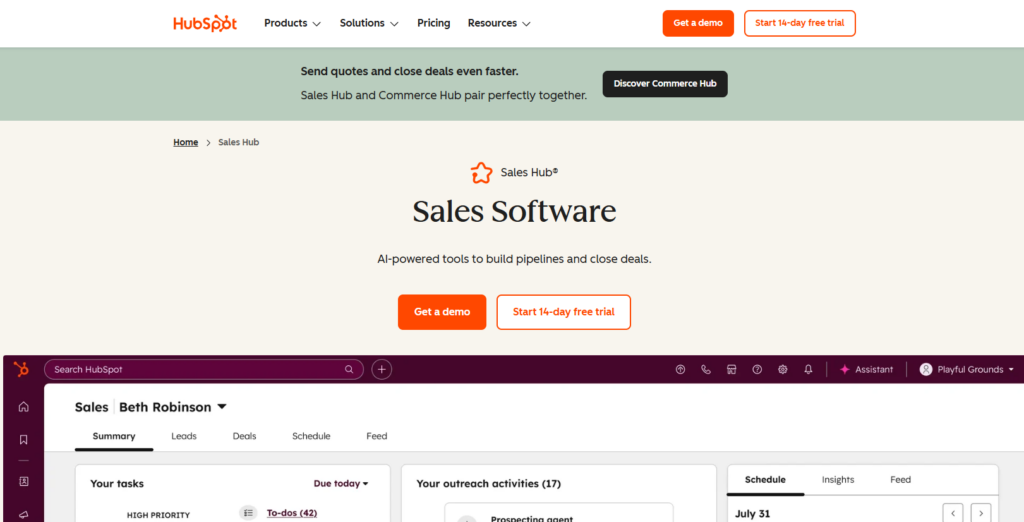Open the Beth Robinson user dropdown
Image resolution: width=1024 pixels, height=522 pixels.
[x=172, y=407]
